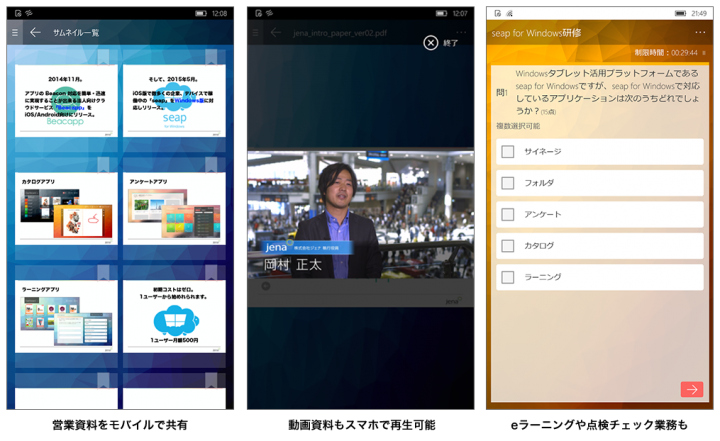Tap the 12:07 clock in video screen
The height and width of the screenshot is (441, 720).
(x=460, y=13)
